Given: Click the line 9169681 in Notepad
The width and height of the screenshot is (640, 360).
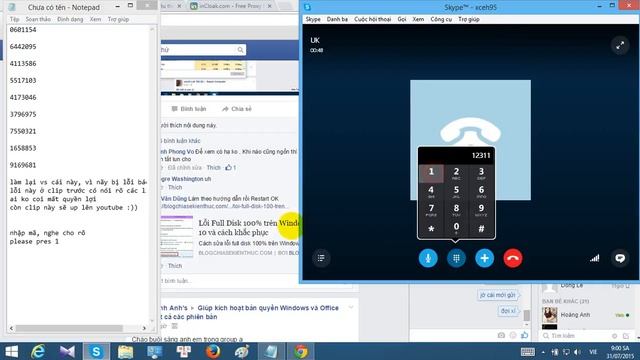Looking at the screenshot, I should pos(23,165).
